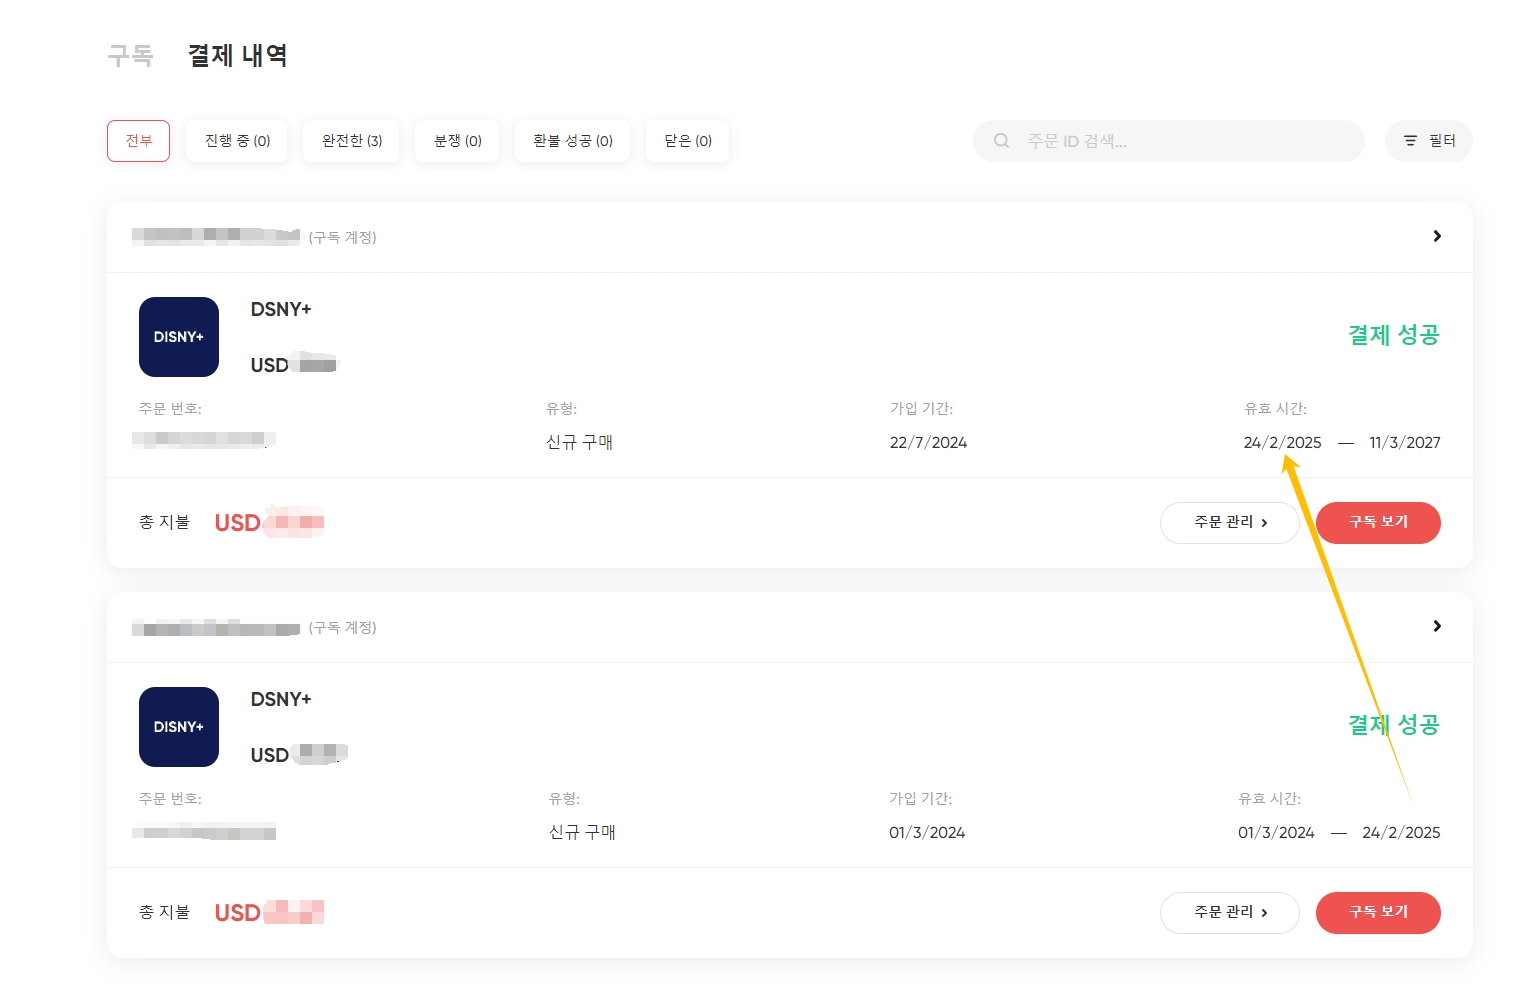Show orders under 분쟁 (0)

tap(458, 141)
